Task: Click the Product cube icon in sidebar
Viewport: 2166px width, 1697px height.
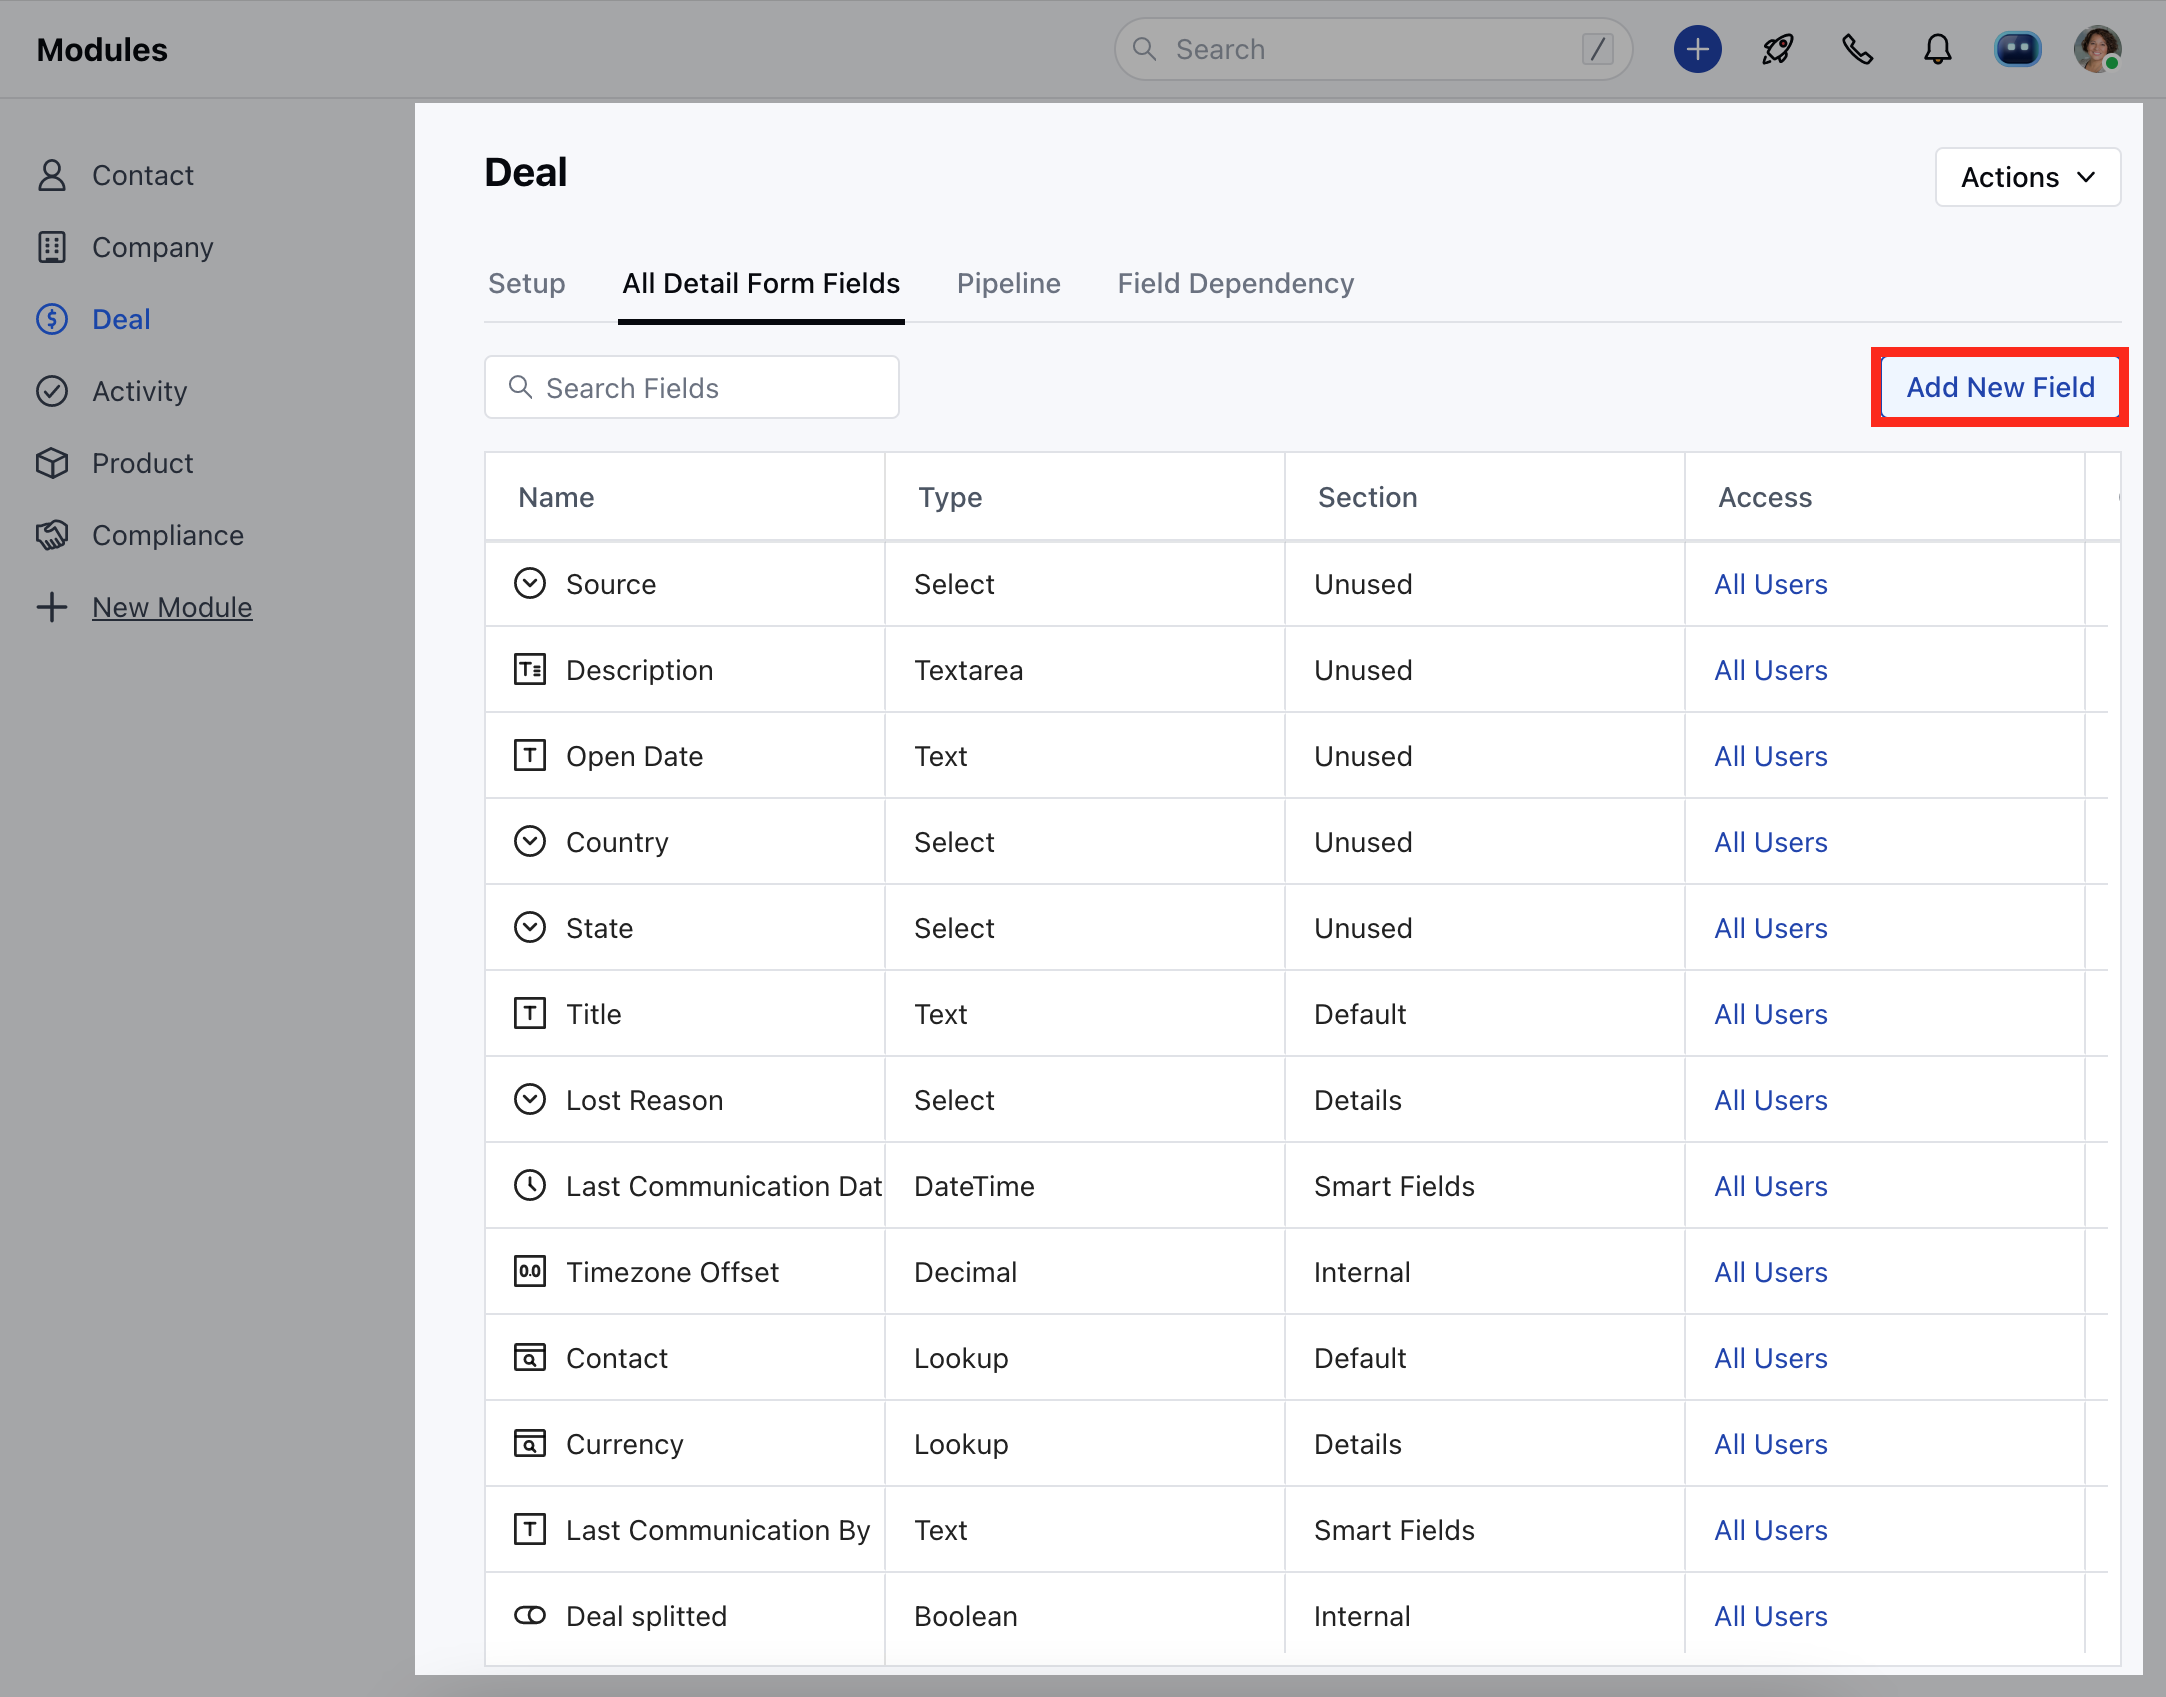Action: pyautogui.click(x=52, y=463)
